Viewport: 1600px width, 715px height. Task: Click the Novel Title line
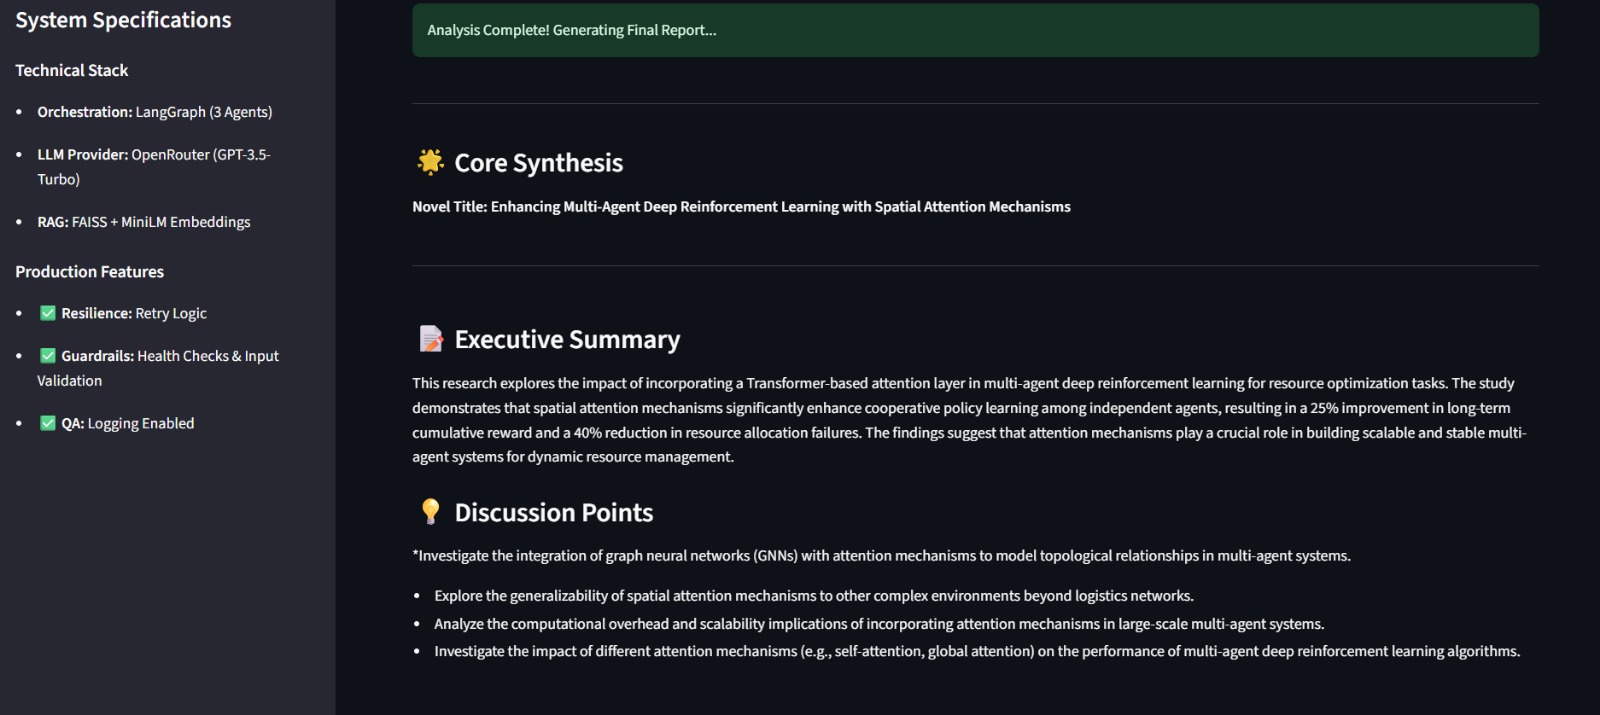click(741, 207)
